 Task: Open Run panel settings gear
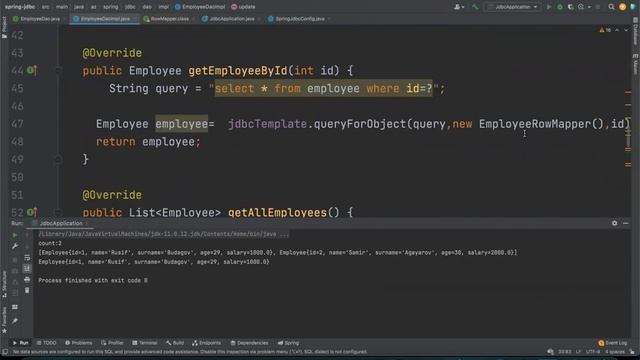click(614, 223)
